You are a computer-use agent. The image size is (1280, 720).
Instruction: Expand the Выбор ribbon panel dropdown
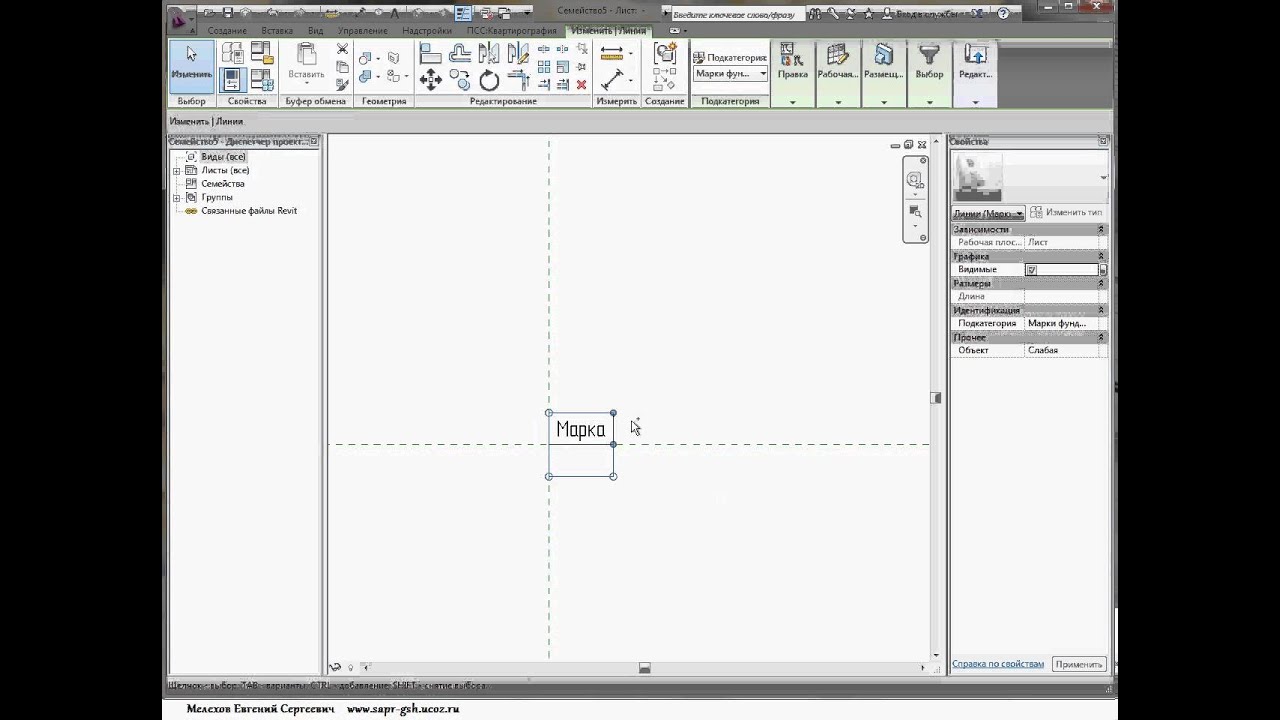[929, 102]
